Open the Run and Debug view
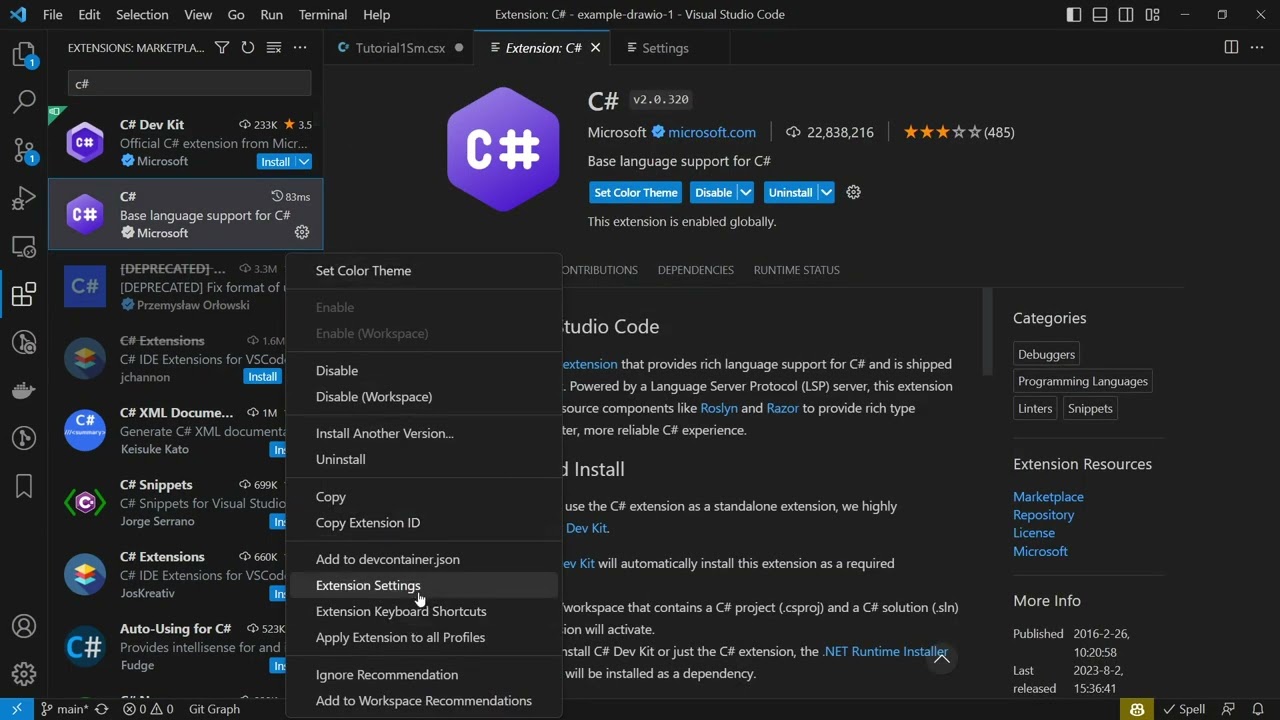The image size is (1280, 720). click(x=24, y=198)
